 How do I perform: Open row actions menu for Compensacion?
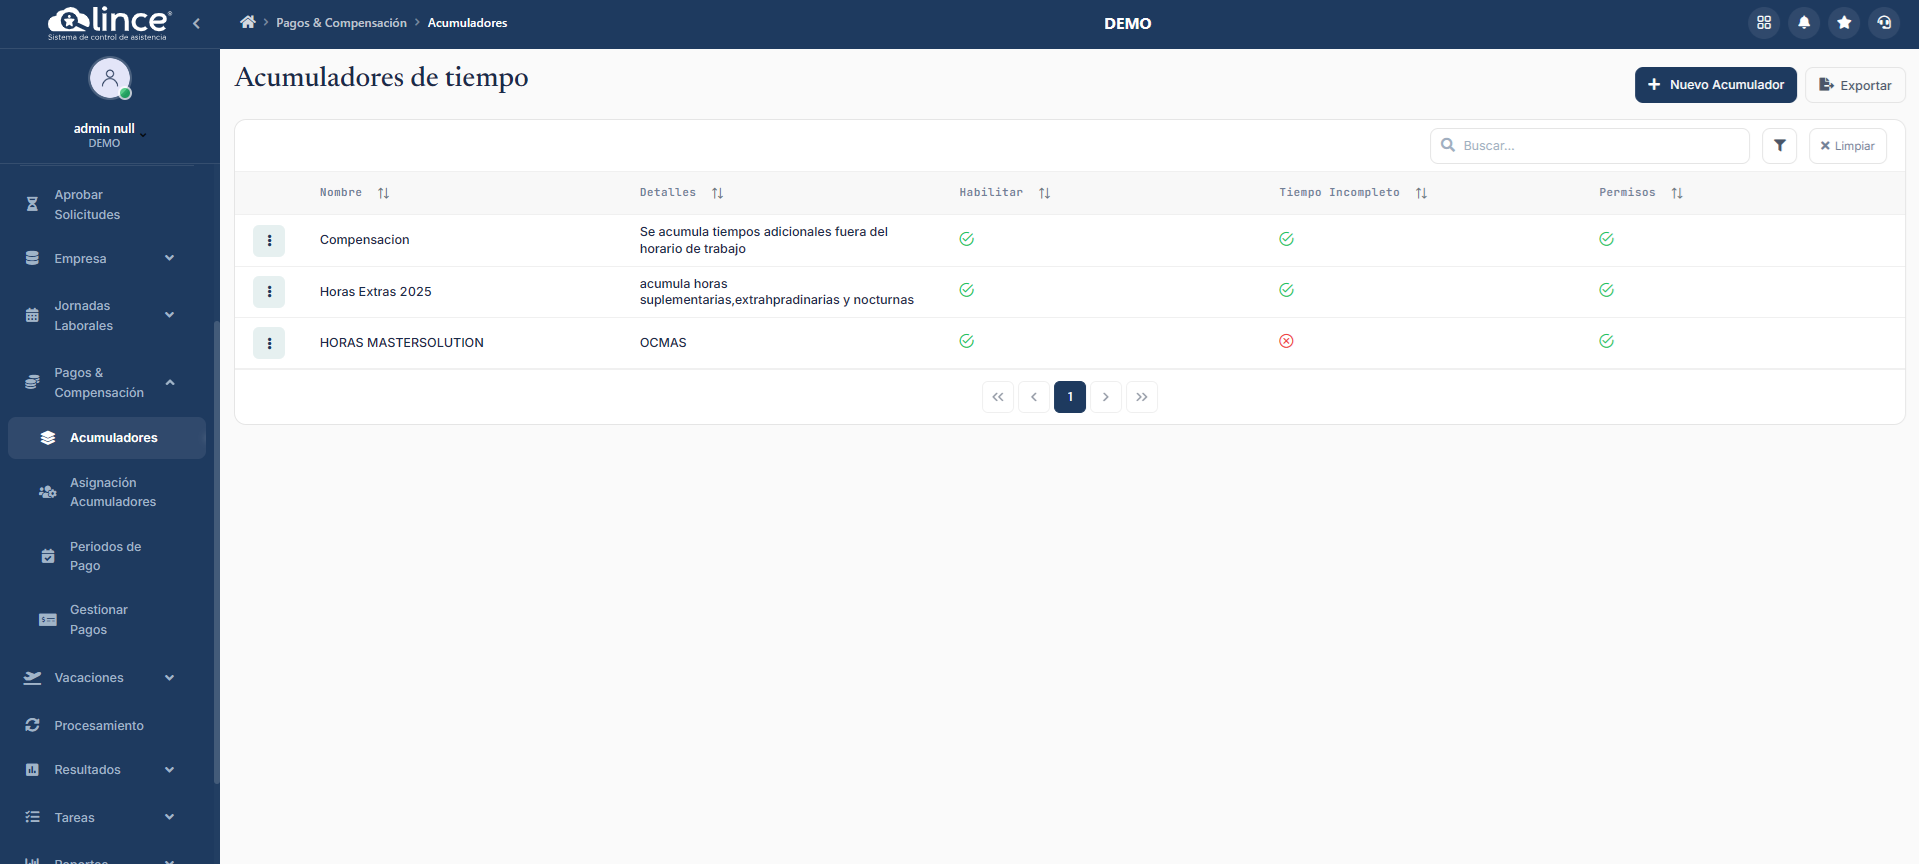pyautogui.click(x=269, y=240)
